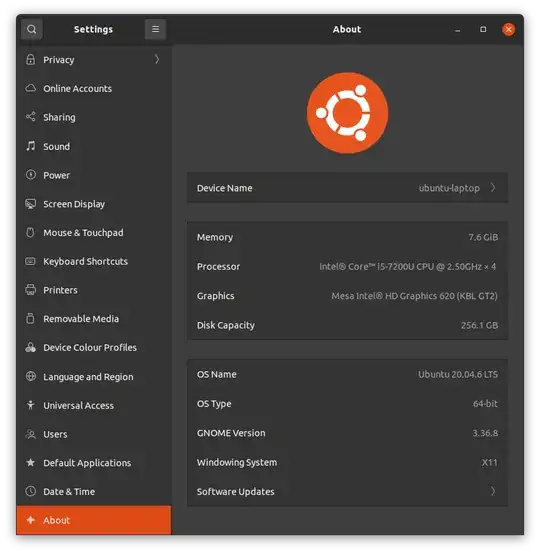Click the Default Applications star icon
Viewport: 540px width, 553px height.
click(31, 462)
